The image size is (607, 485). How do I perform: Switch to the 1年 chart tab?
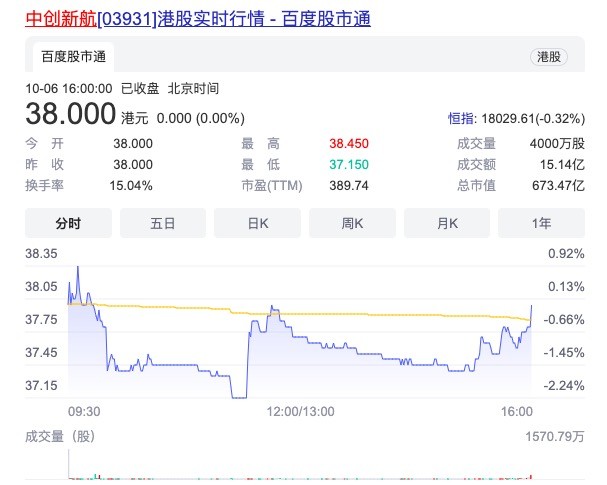tap(541, 223)
